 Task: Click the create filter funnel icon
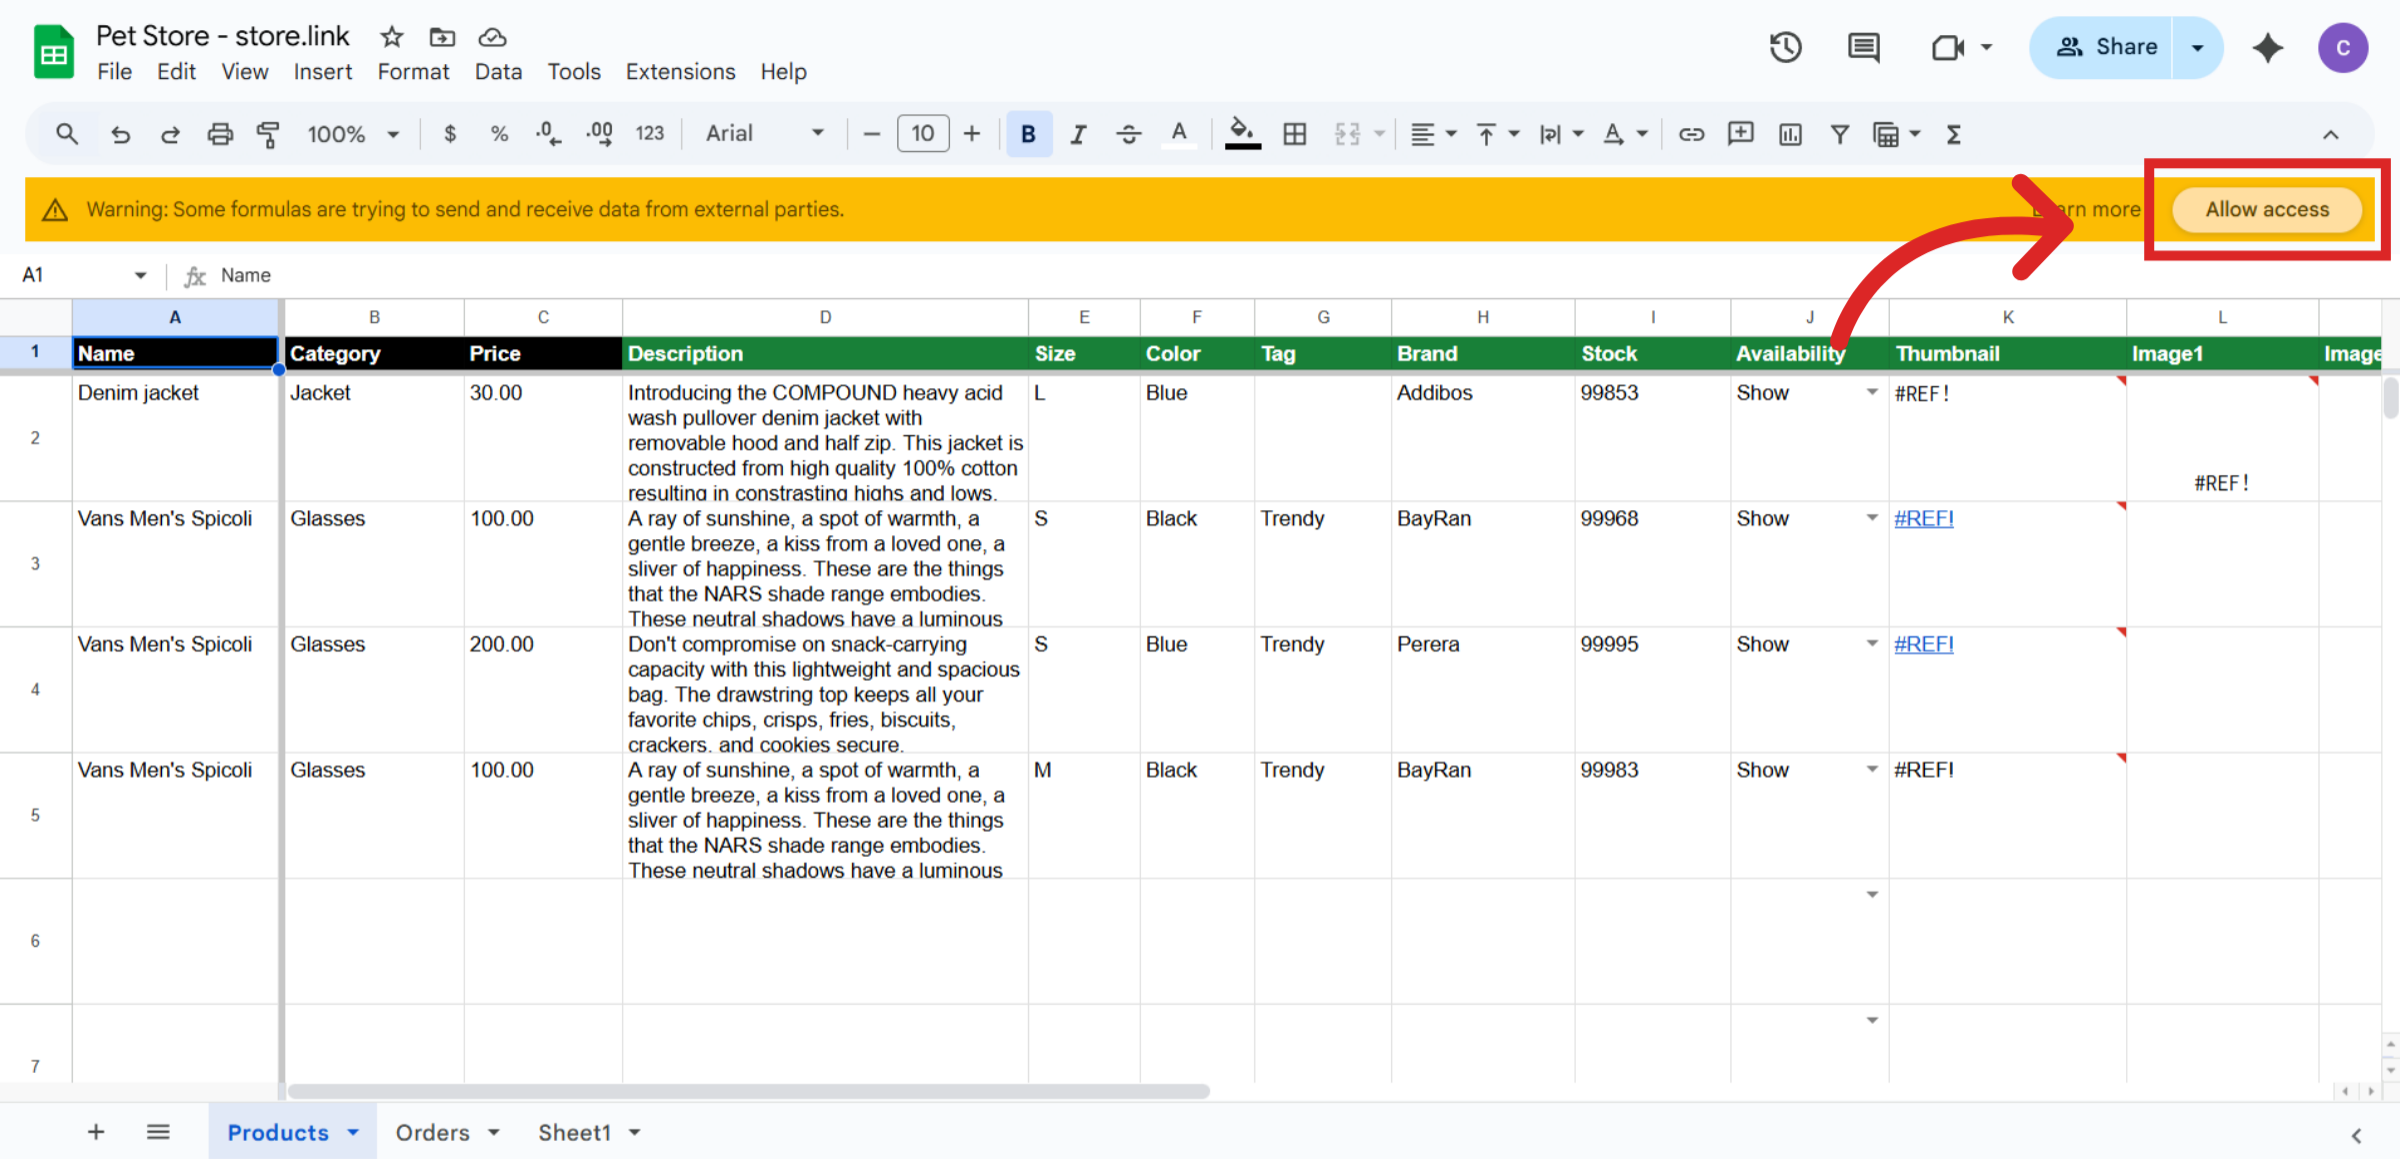1839,134
